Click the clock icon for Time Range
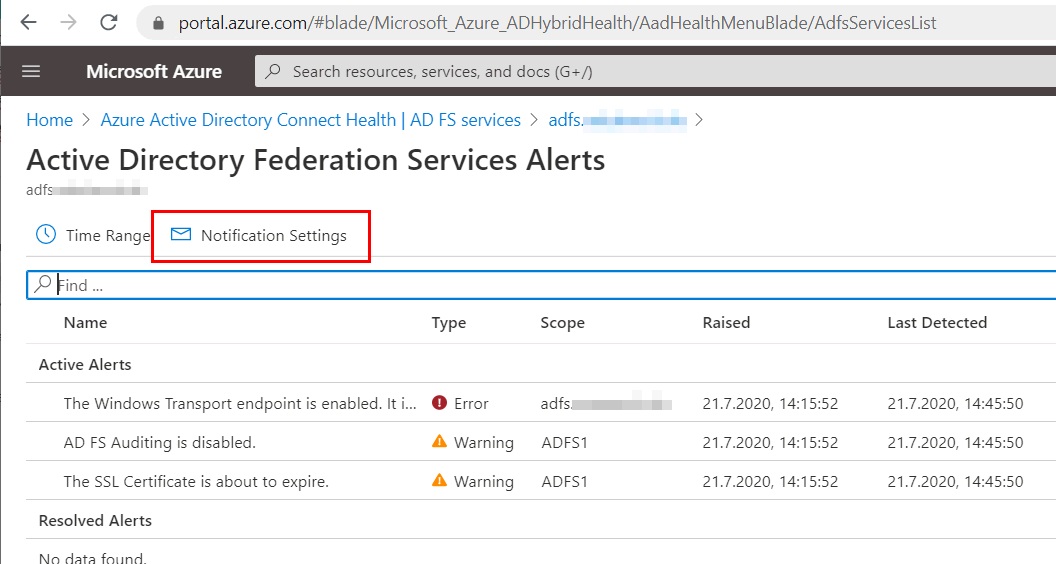Screen dimensions: 1056x564 46,234
